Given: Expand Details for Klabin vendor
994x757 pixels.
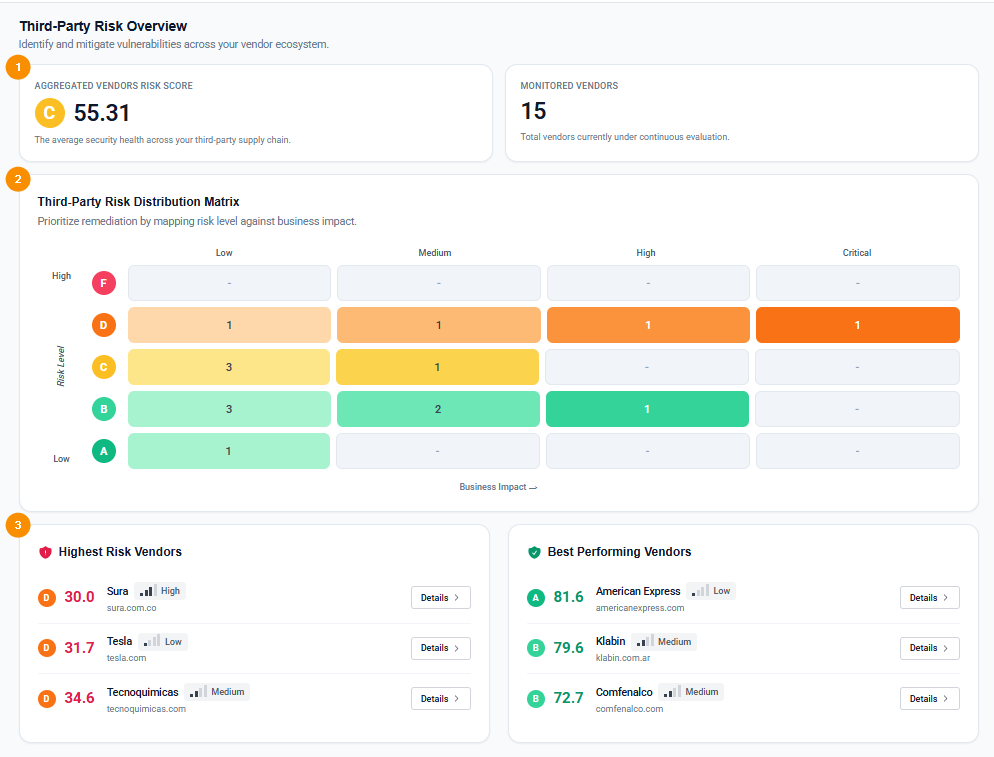Looking at the screenshot, I should tap(929, 648).
